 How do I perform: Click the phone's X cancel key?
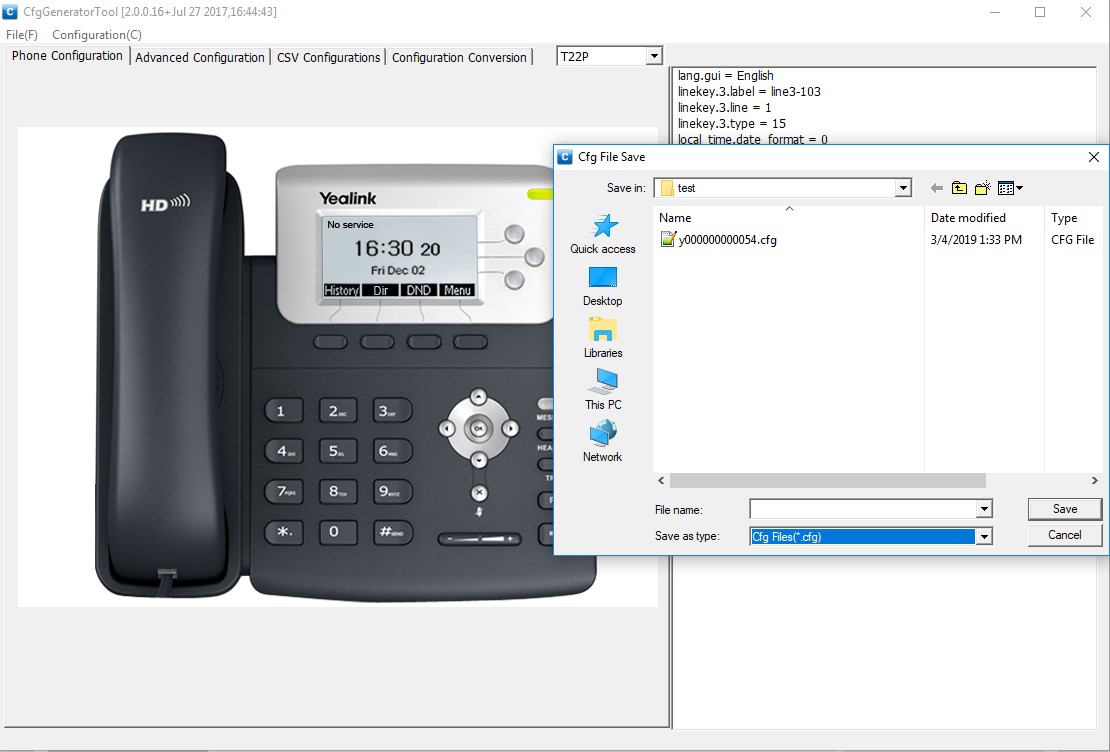coord(479,492)
